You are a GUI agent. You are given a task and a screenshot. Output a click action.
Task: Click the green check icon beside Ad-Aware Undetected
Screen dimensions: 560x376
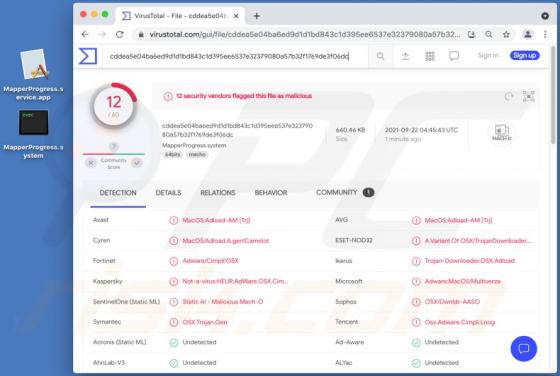click(x=416, y=343)
